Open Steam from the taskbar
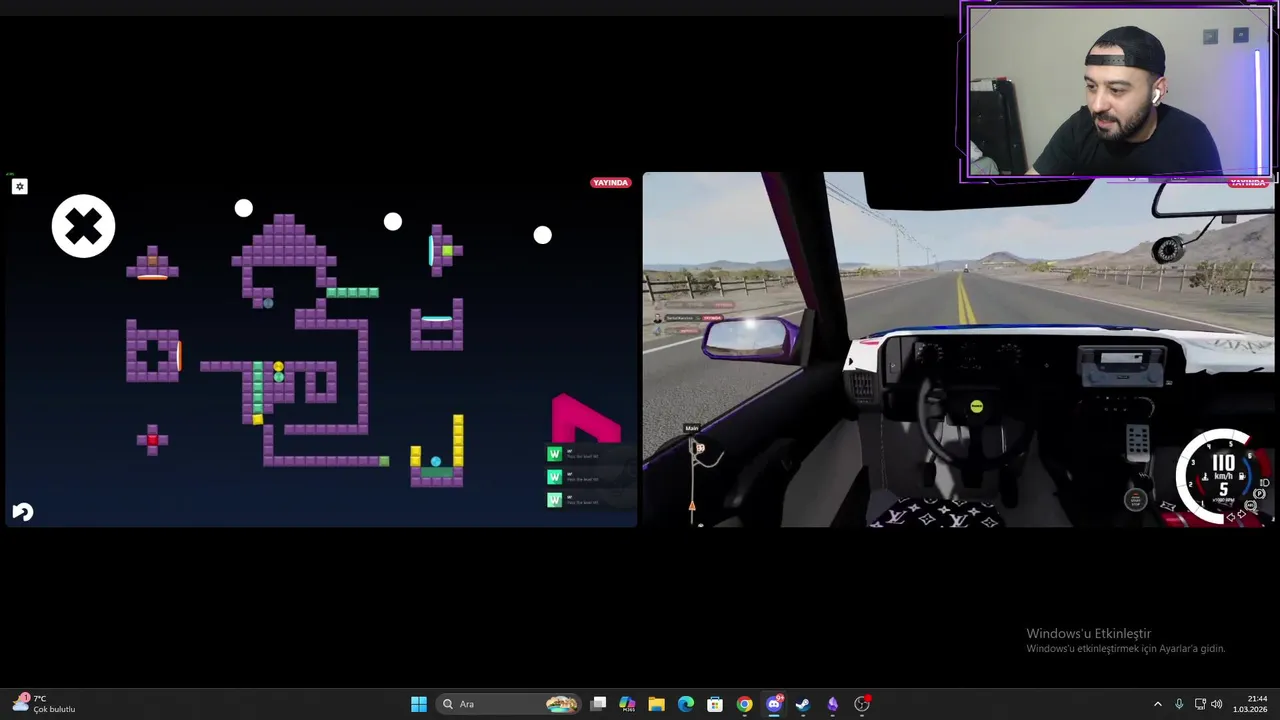The image size is (1280, 720). (x=803, y=704)
